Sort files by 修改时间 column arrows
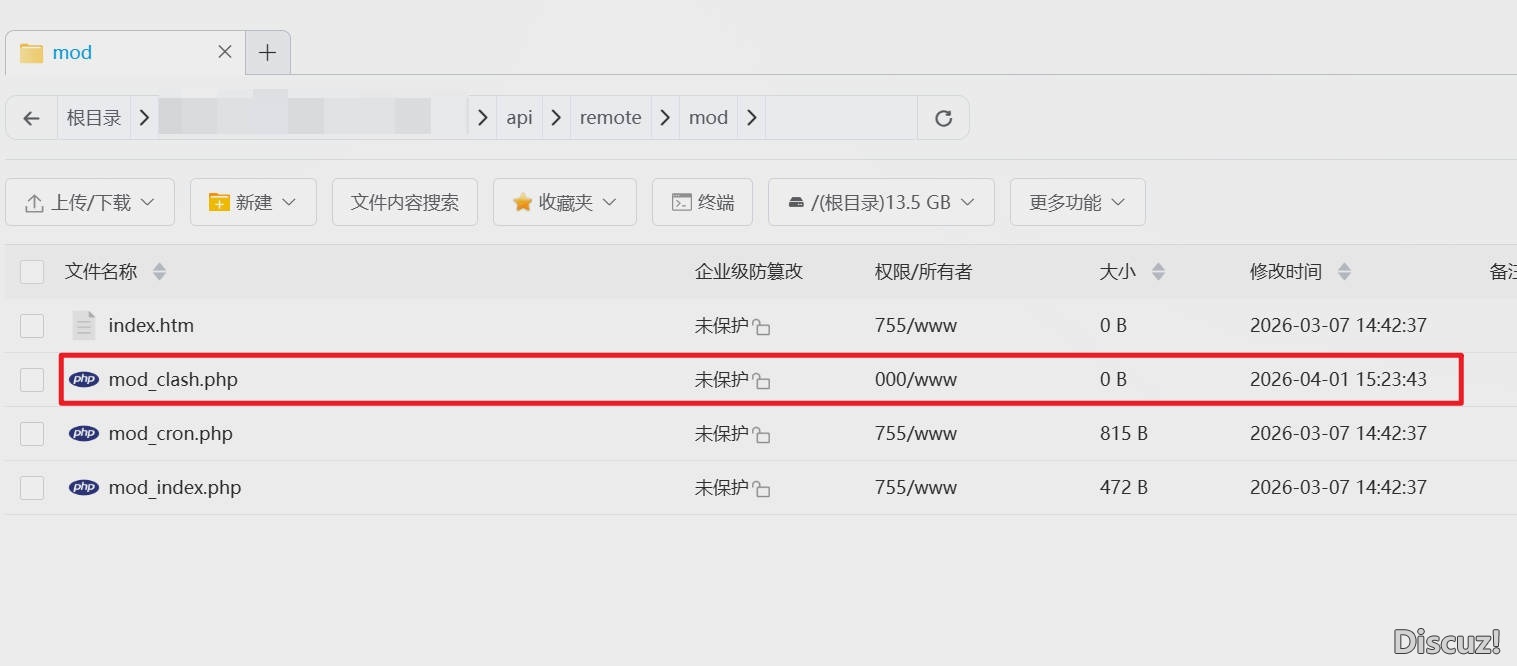This screenshot has width=1517, height=666. point(1344,271)
